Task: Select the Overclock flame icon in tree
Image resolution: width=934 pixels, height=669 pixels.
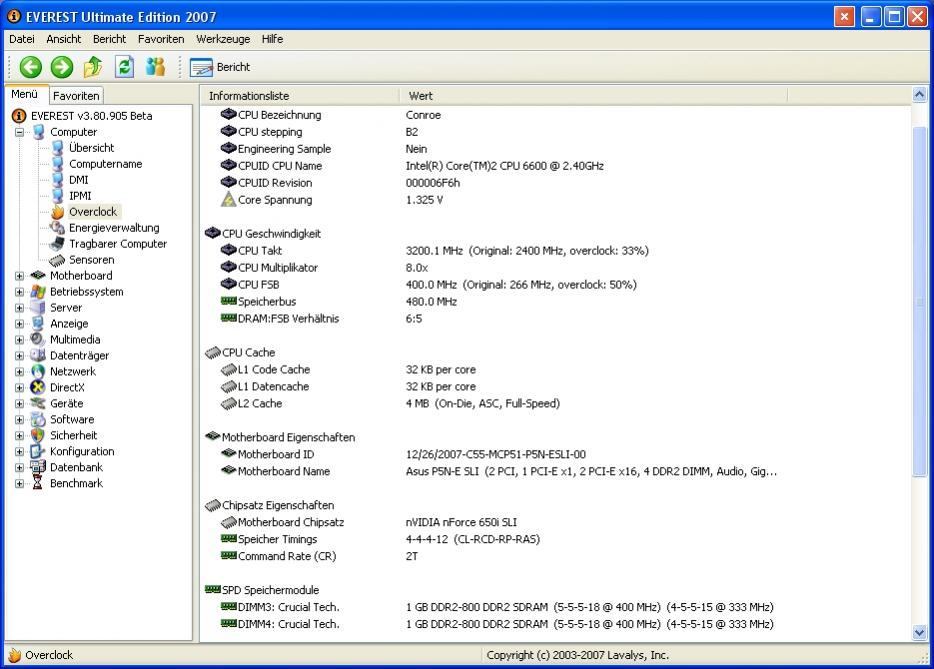Action: [58, 212]
